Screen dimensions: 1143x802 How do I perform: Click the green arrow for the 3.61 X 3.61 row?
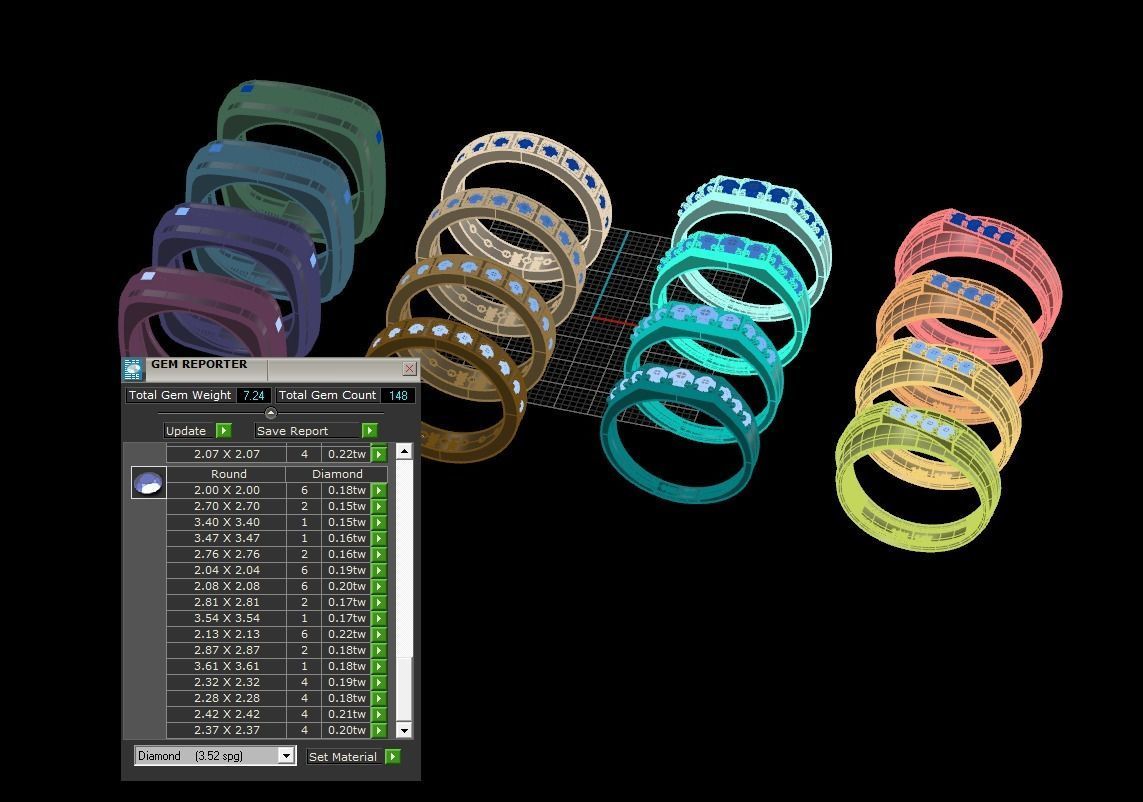(379, 667)
